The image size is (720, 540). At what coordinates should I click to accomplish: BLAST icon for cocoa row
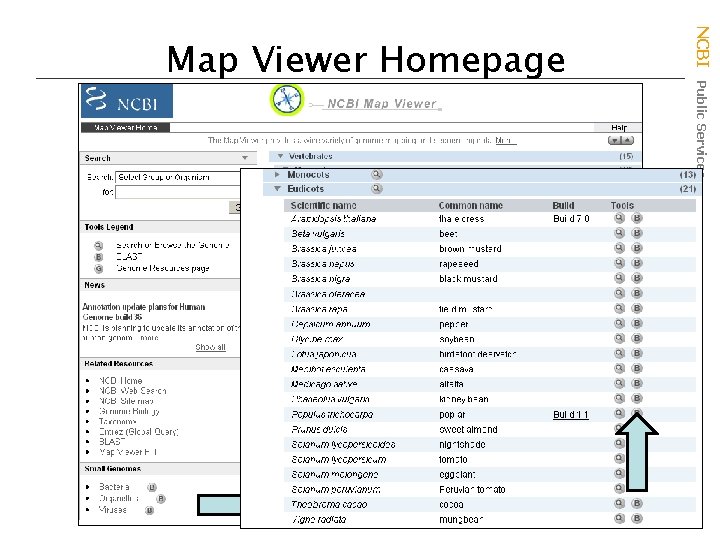[637, 503]
